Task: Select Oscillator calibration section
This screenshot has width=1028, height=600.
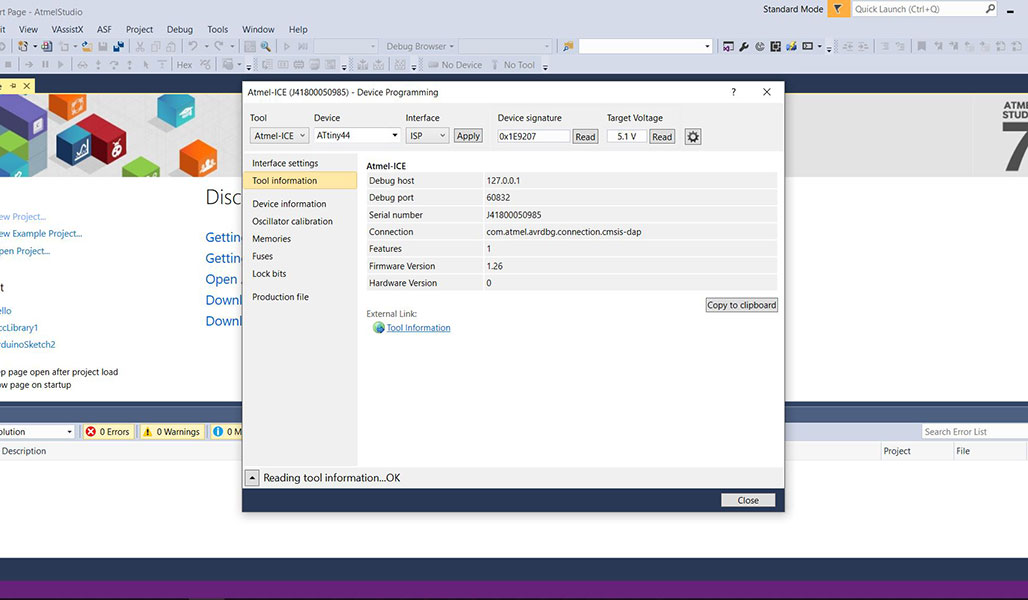Action: coord(300,222)
